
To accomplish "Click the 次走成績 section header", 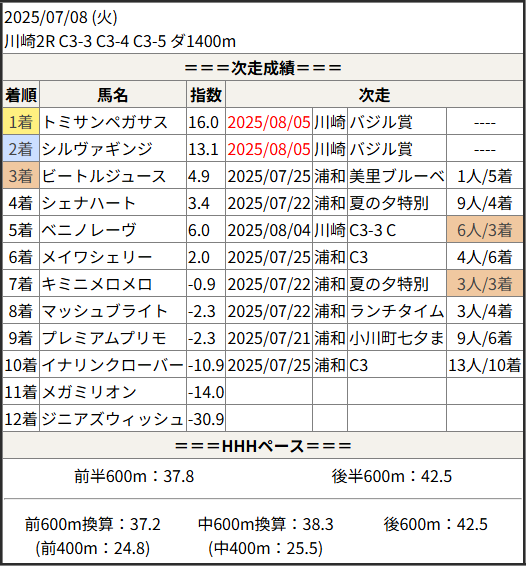I will (263, 68).
